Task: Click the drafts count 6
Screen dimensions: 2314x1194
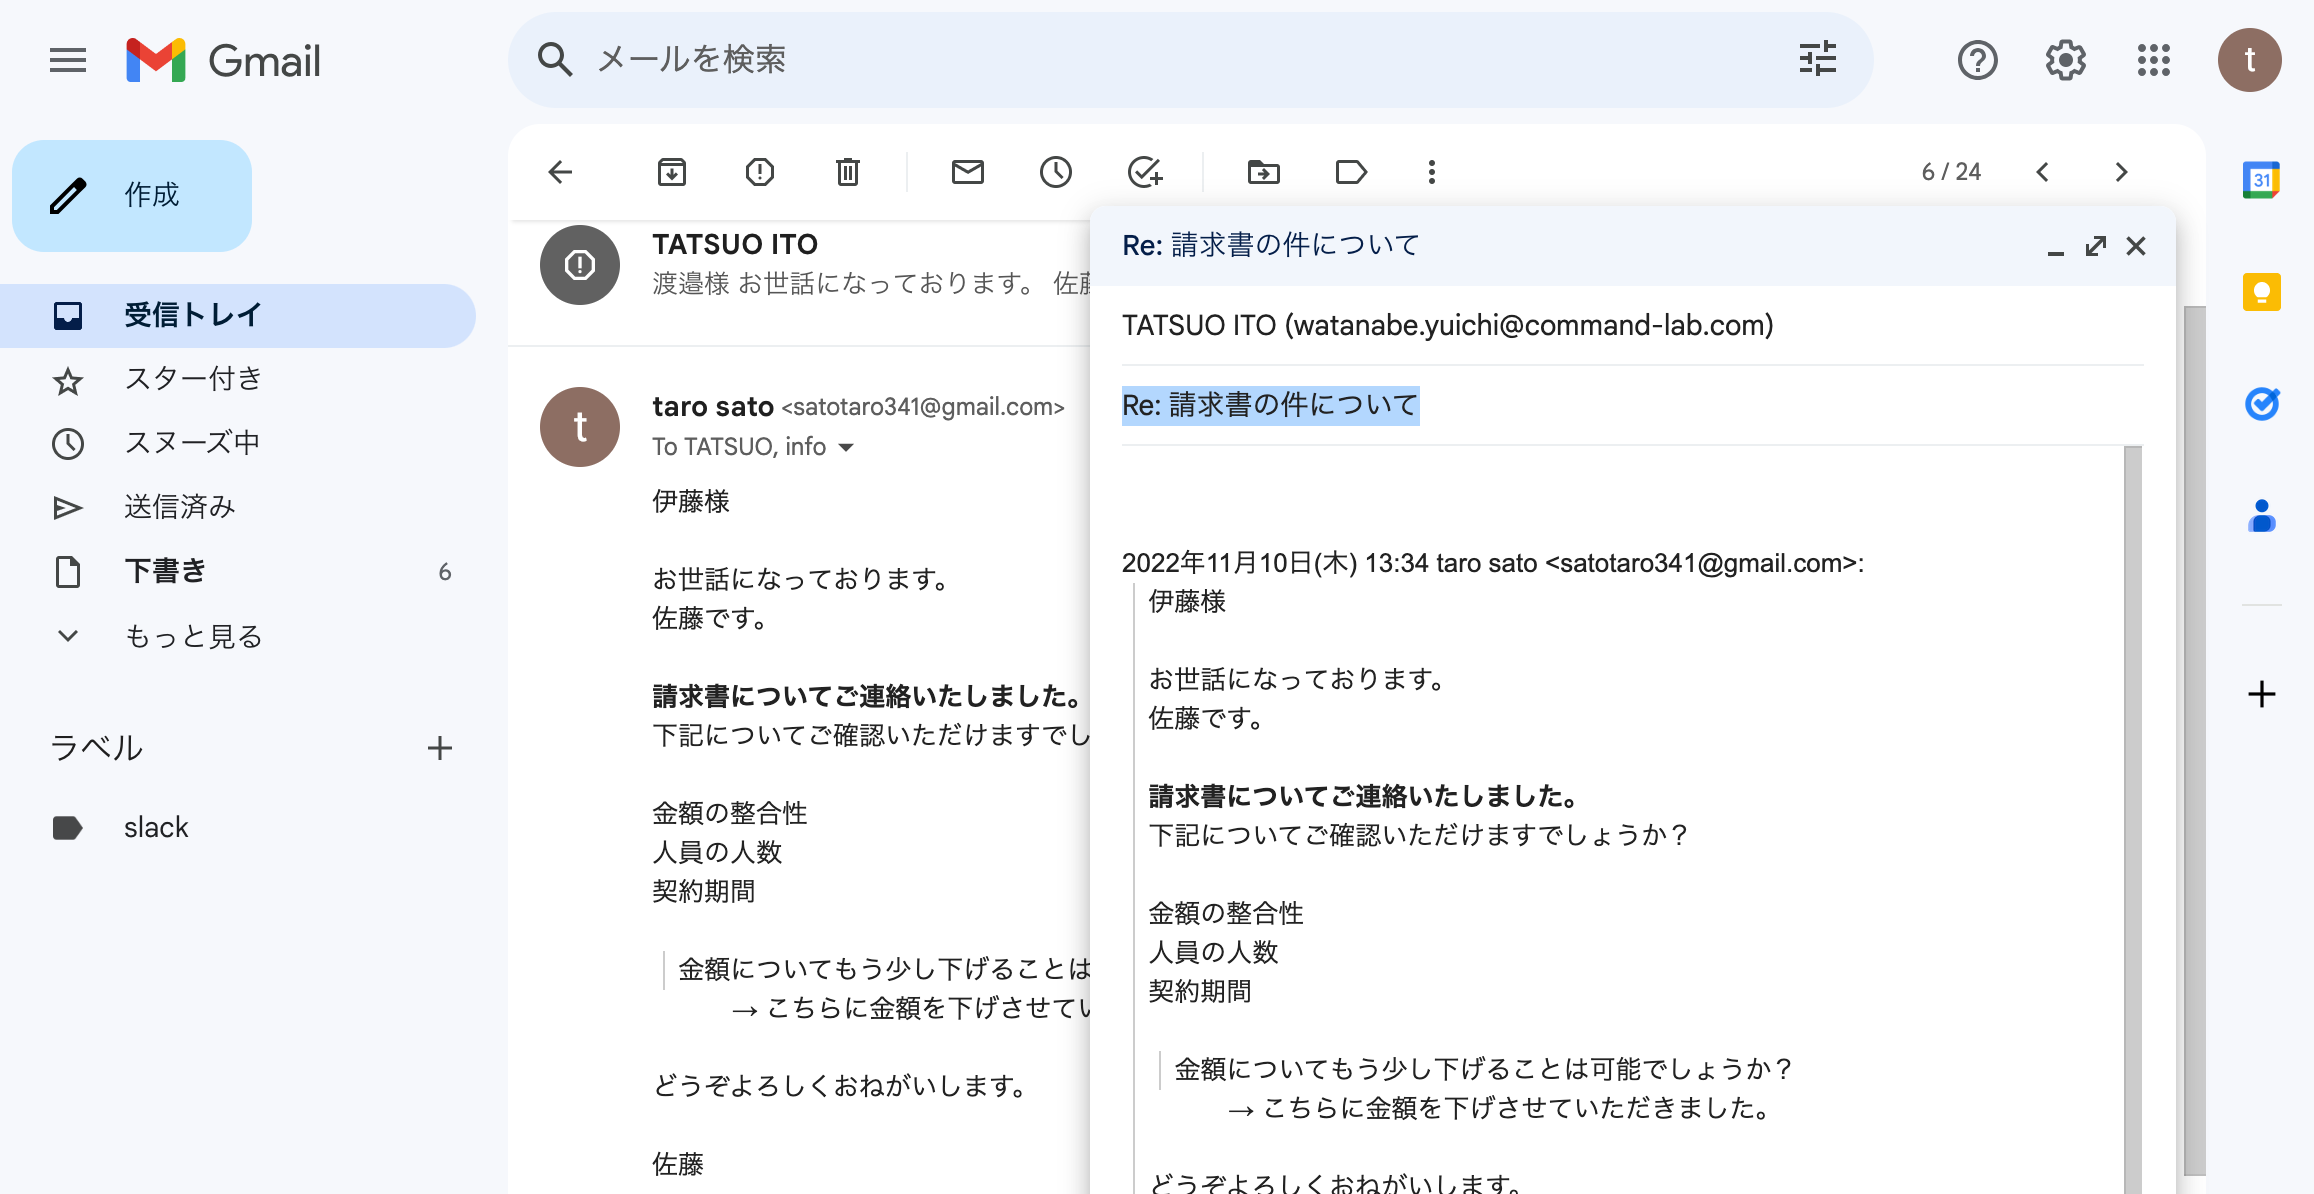Action: pyautogui.click(x=445, y=572)
